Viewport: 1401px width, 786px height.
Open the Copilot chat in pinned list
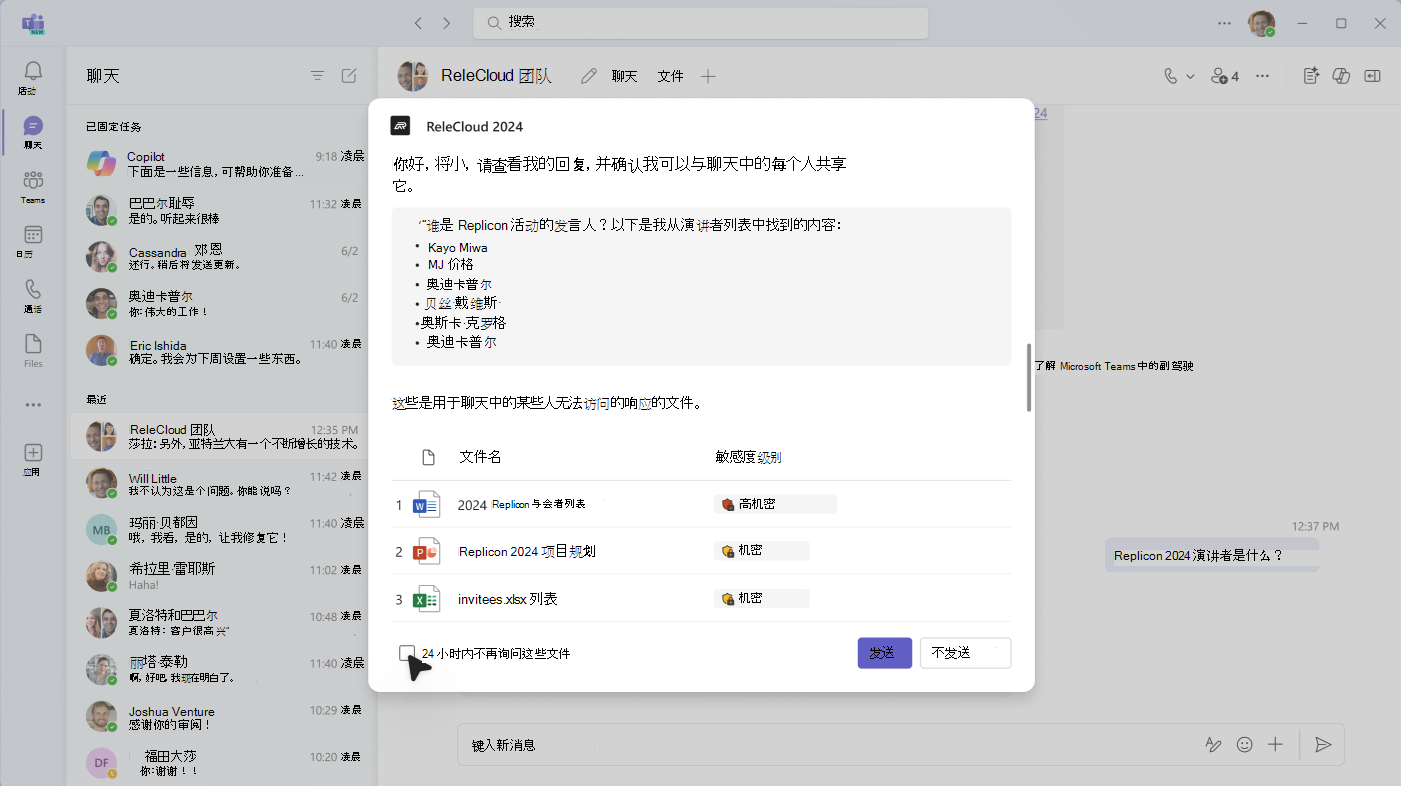coord(224,163)
